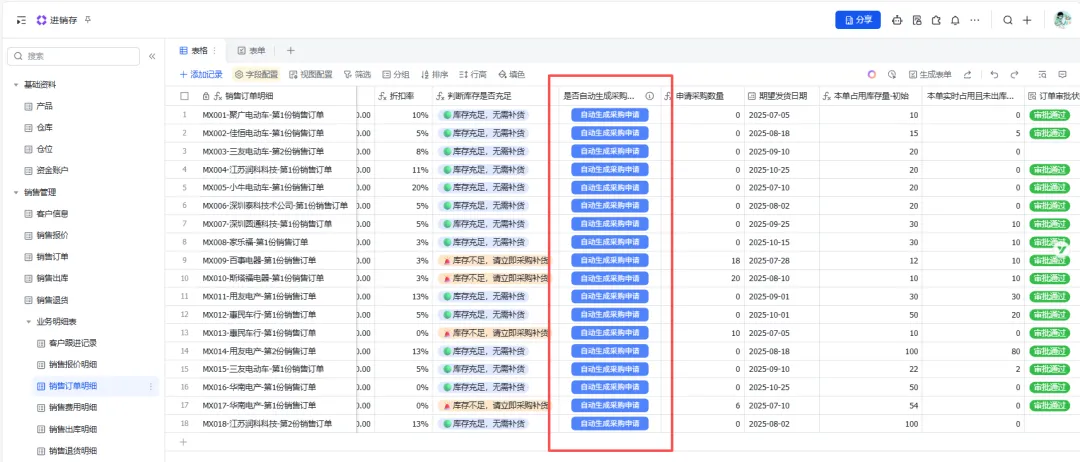Open the 填色 fill color tool
Image resolution: width=1080 pixels, height=462 pixels.
click(x=511, y=74)
